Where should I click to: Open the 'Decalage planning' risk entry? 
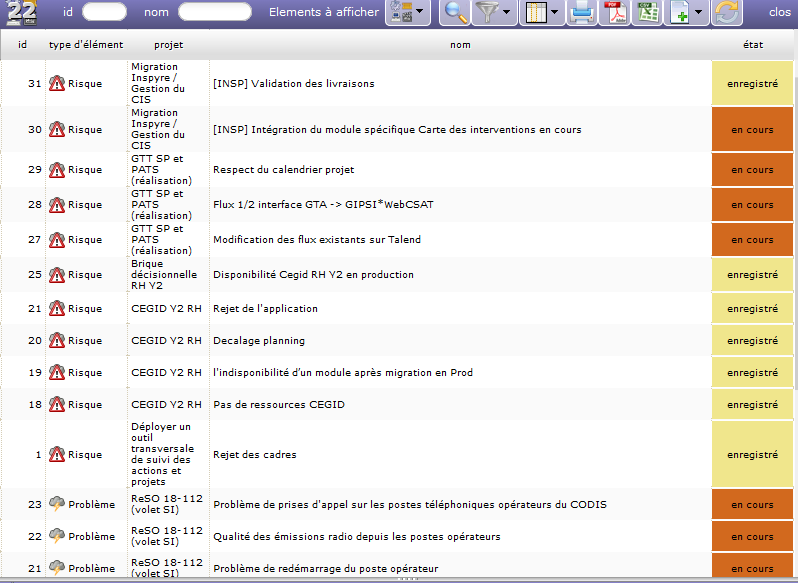(259, 341)
